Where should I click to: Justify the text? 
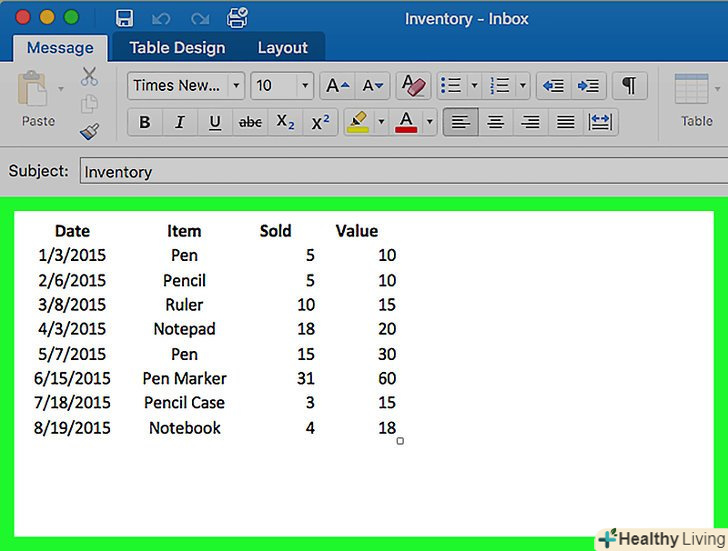click(566, 122)
